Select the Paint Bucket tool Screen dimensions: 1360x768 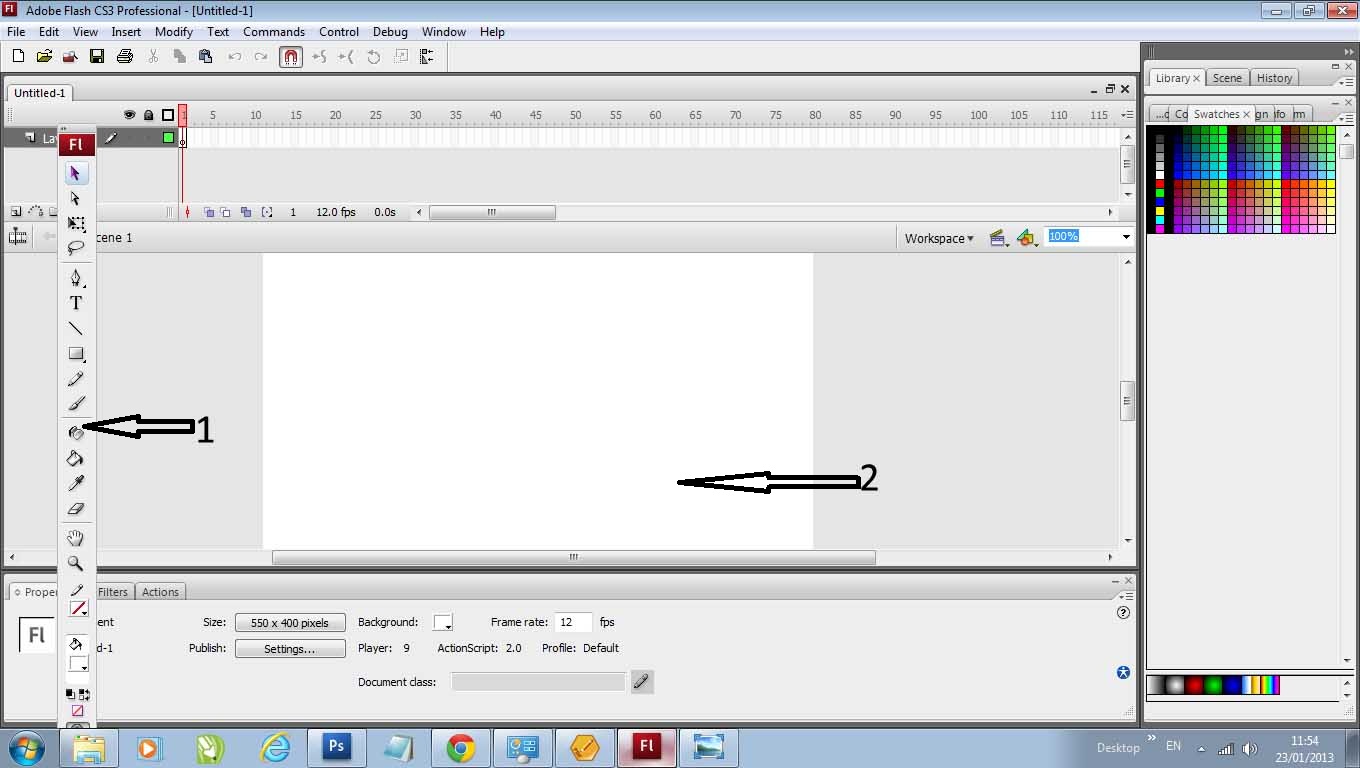(75, 458)
